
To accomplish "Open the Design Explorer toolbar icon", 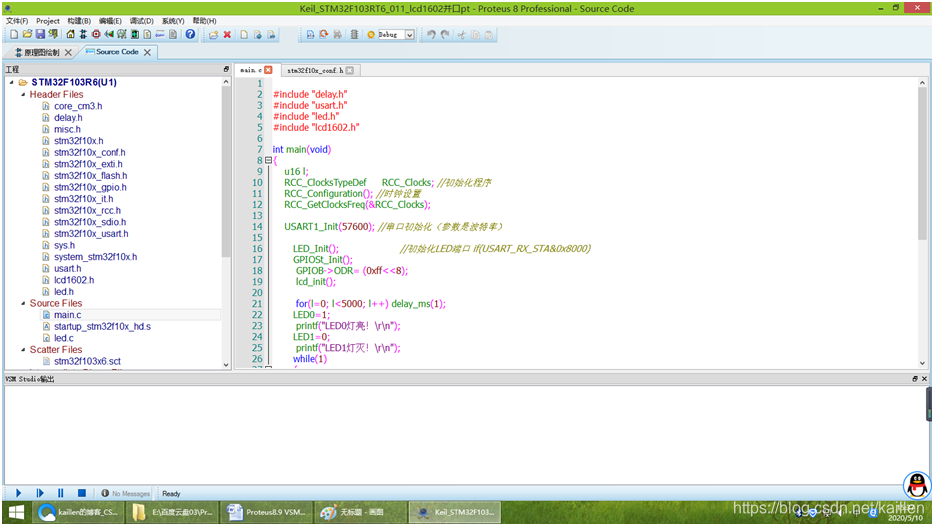I will coord(135,35).
